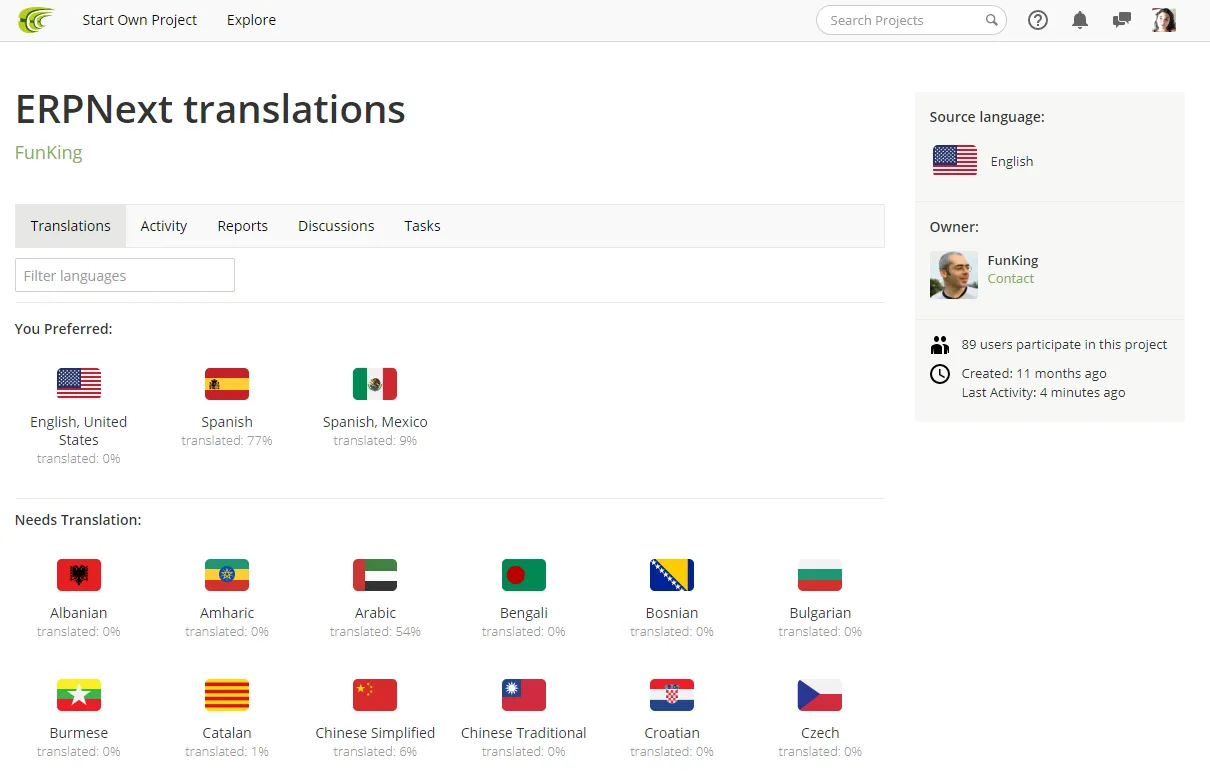Viewport: 1210px width, 779px height.
Task: Click the Arabic language name
Action: point(375,613)
